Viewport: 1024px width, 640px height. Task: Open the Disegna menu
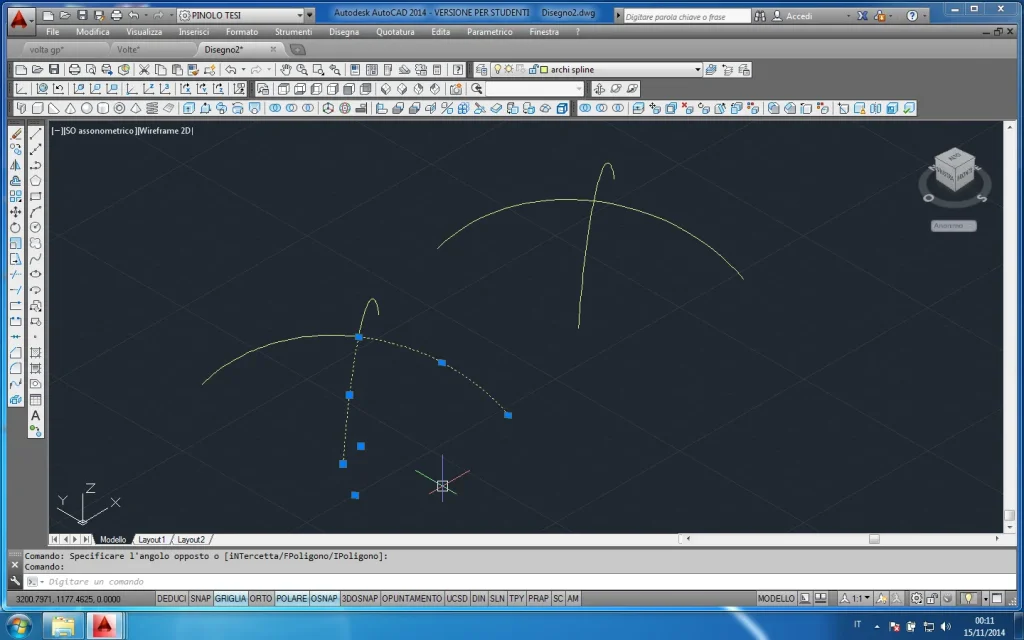(343, 32)
